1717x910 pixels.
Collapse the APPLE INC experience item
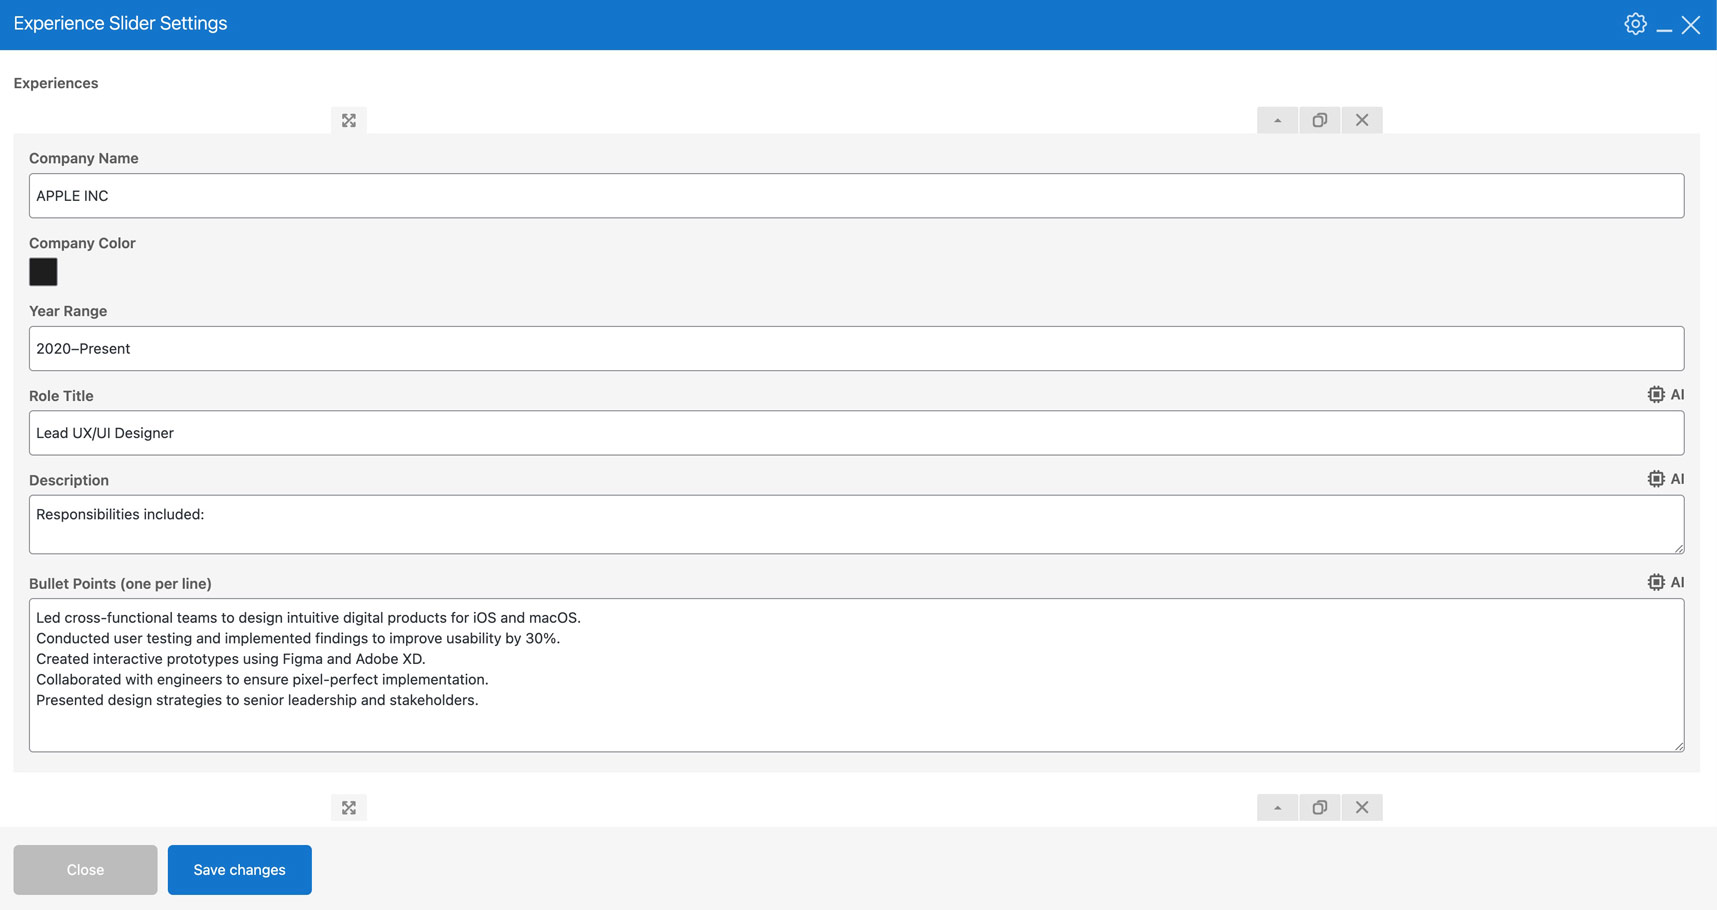1277,120
